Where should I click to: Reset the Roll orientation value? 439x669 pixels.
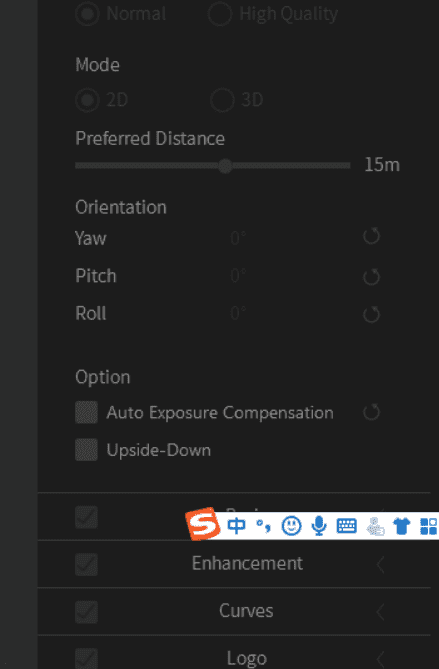pos(371,314)
